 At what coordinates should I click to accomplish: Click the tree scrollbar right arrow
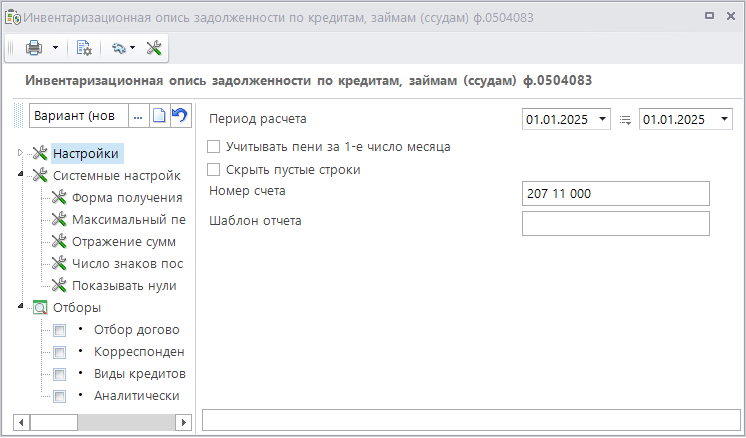[x=184, y=422]
